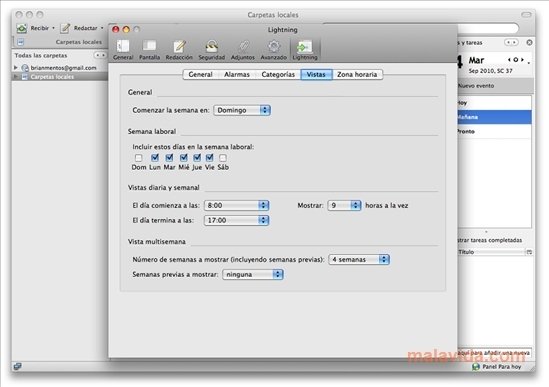This screenshot has width=549, height=387.
Task: Open the Número de semanas a mostrar dropdown
Action: [x=359, y=260]
